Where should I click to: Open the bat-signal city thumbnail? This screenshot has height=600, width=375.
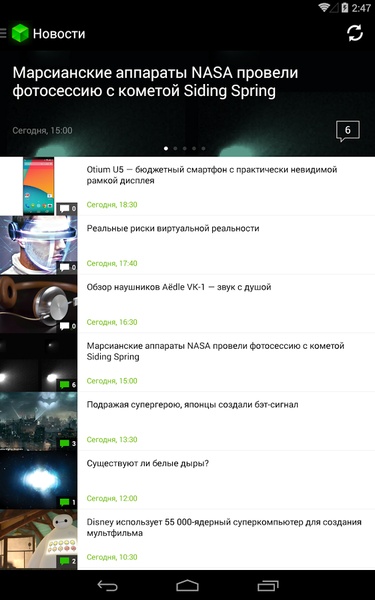click(39, 421)
